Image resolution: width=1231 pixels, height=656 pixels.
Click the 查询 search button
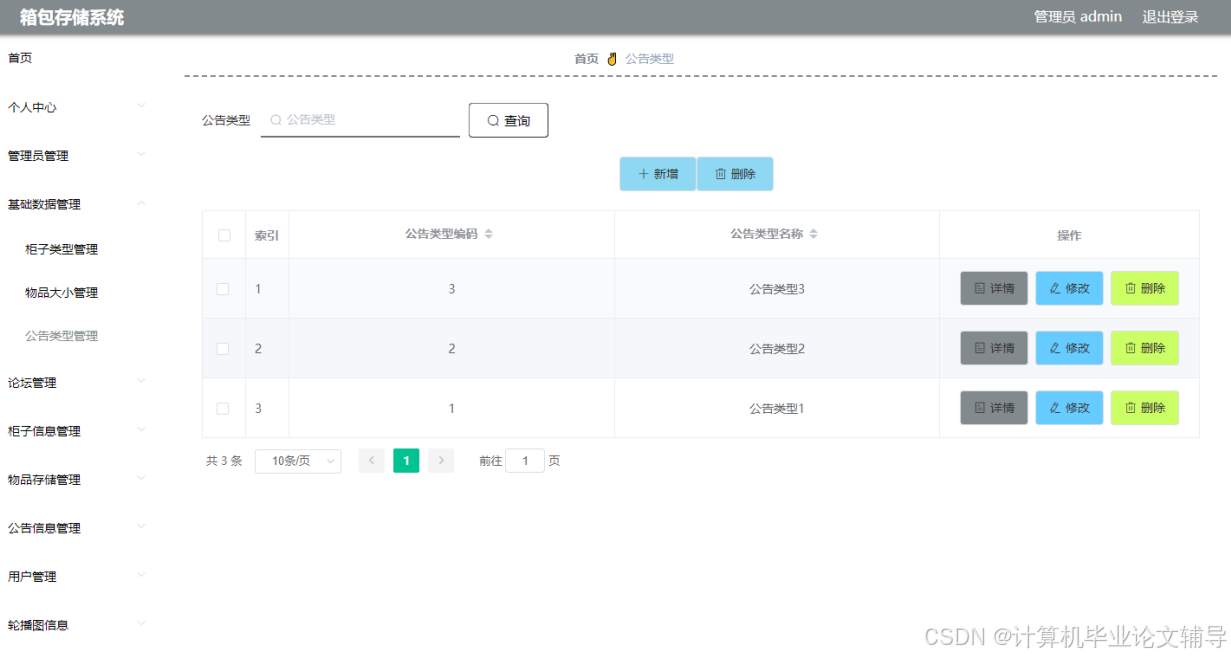pyautogui.click(x=508, y=120)
